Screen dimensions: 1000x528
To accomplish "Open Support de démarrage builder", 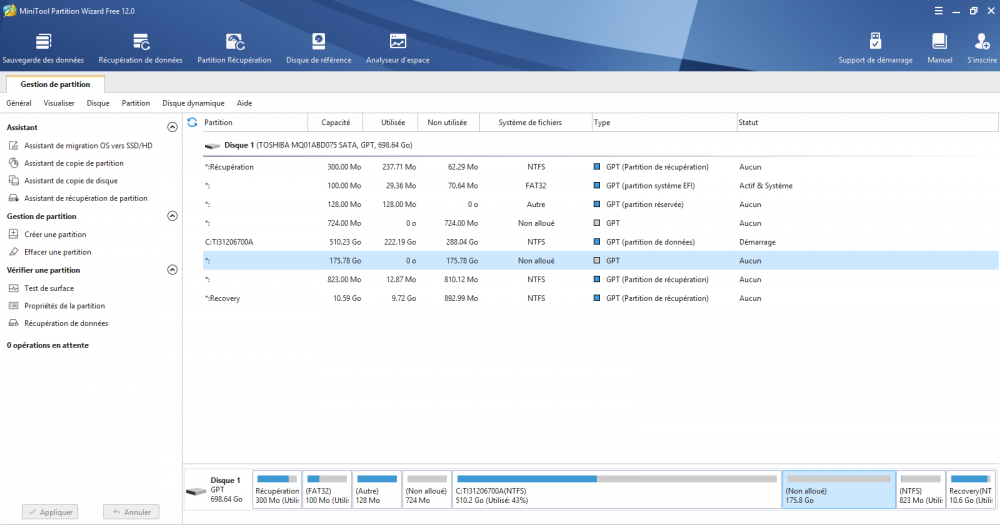I will [875, 48].
